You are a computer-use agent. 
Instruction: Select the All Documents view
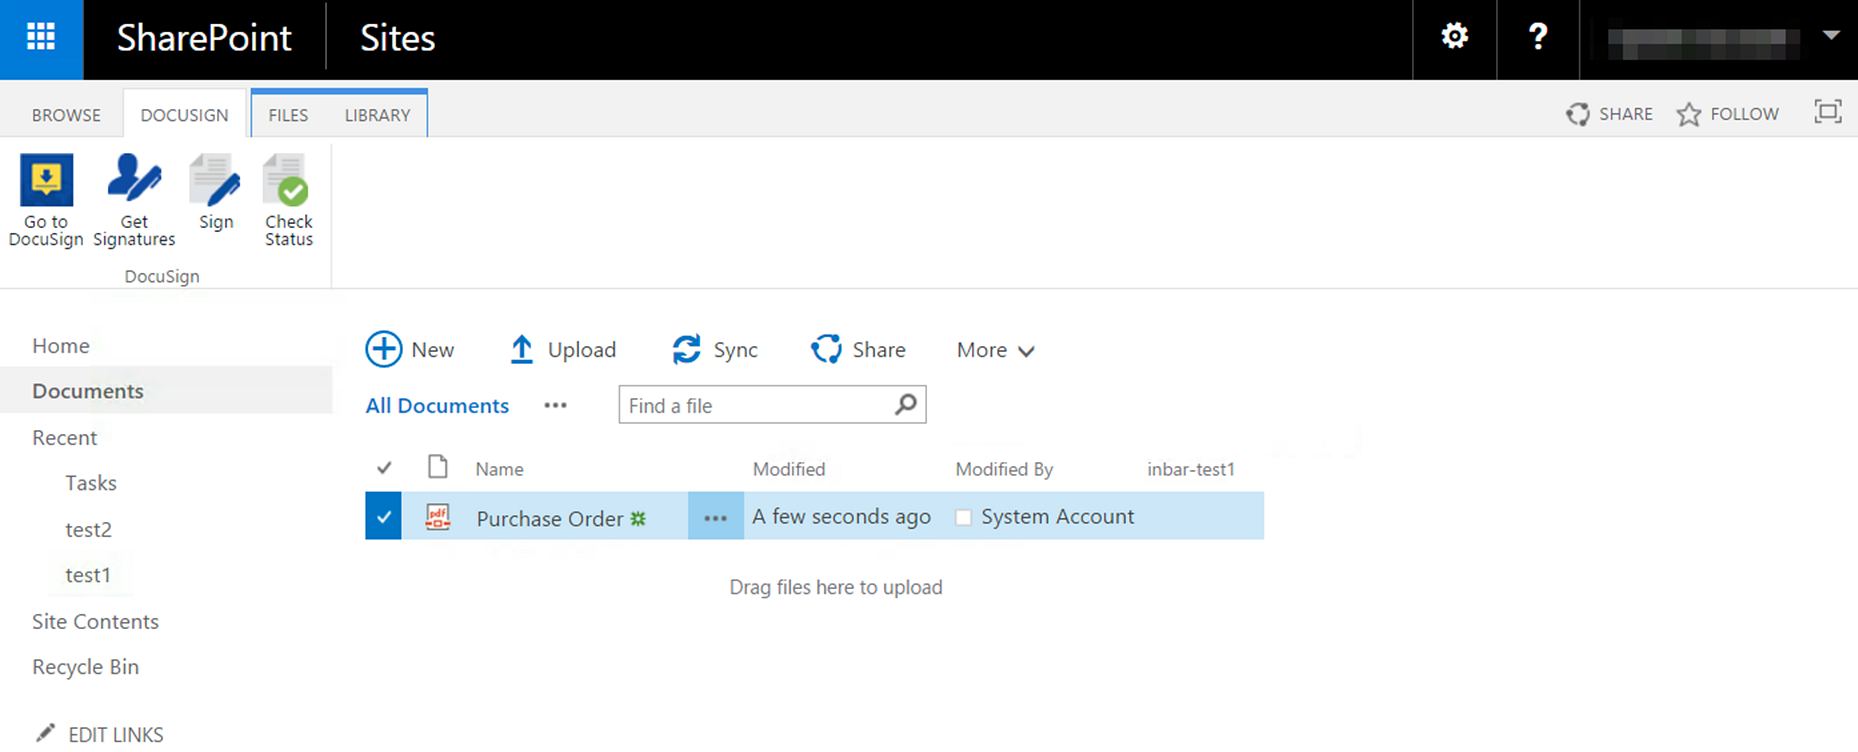click(x=437, y=406)
